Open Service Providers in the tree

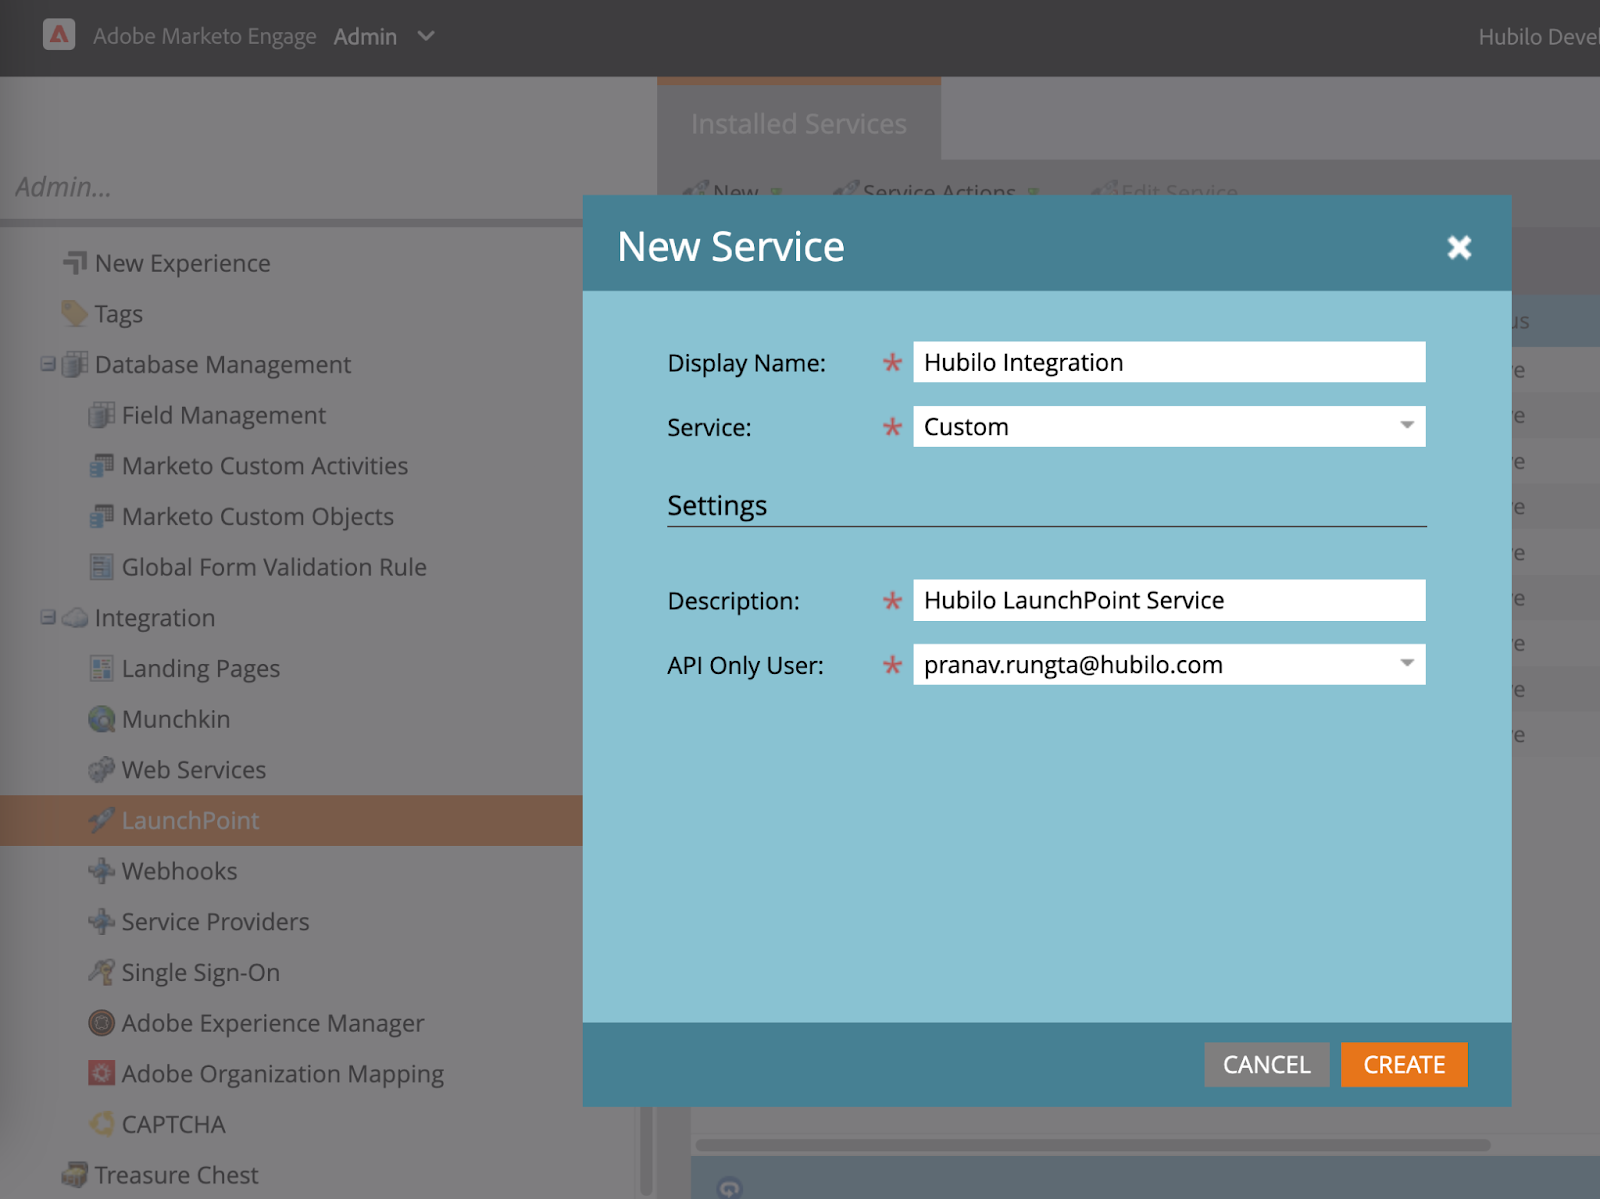click(x=216, y=922)
